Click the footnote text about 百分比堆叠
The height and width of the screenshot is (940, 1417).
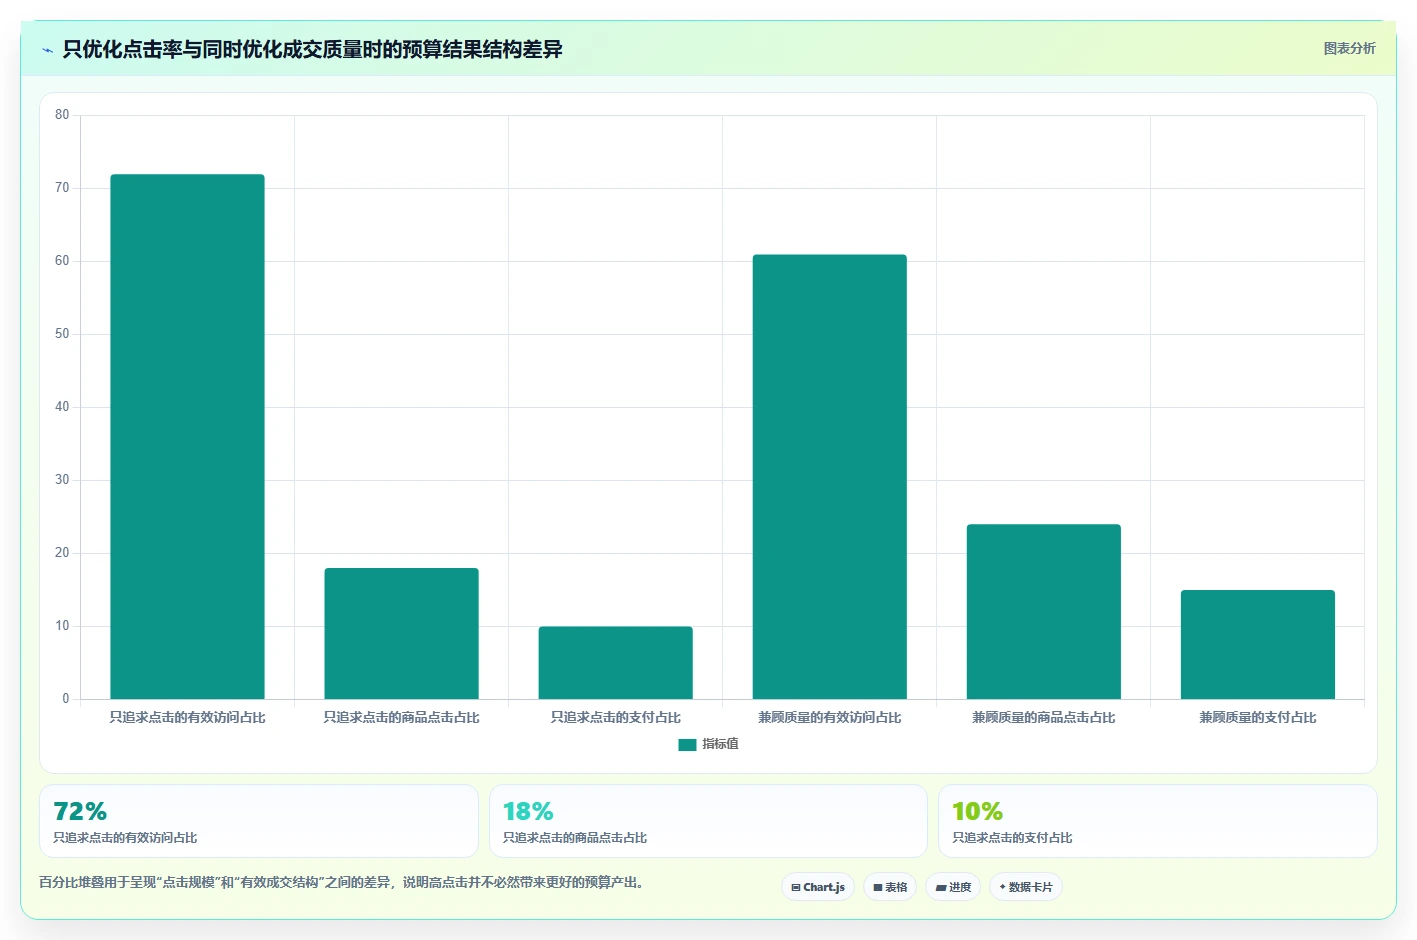click(x=344, y=882)
